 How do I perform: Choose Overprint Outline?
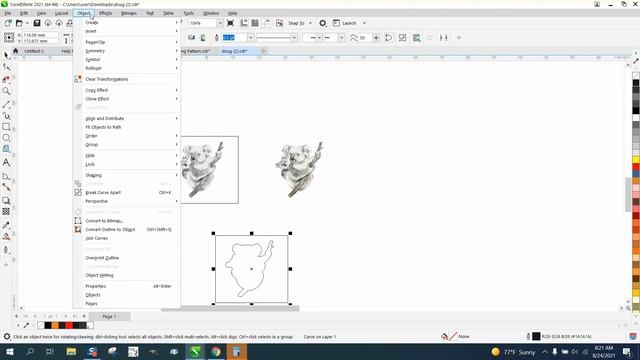(x=127, y=258)
